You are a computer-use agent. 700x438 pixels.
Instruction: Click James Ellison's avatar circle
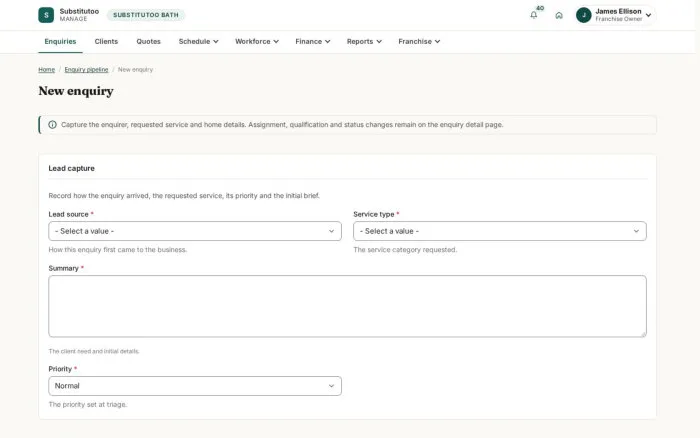pos(583,15)
